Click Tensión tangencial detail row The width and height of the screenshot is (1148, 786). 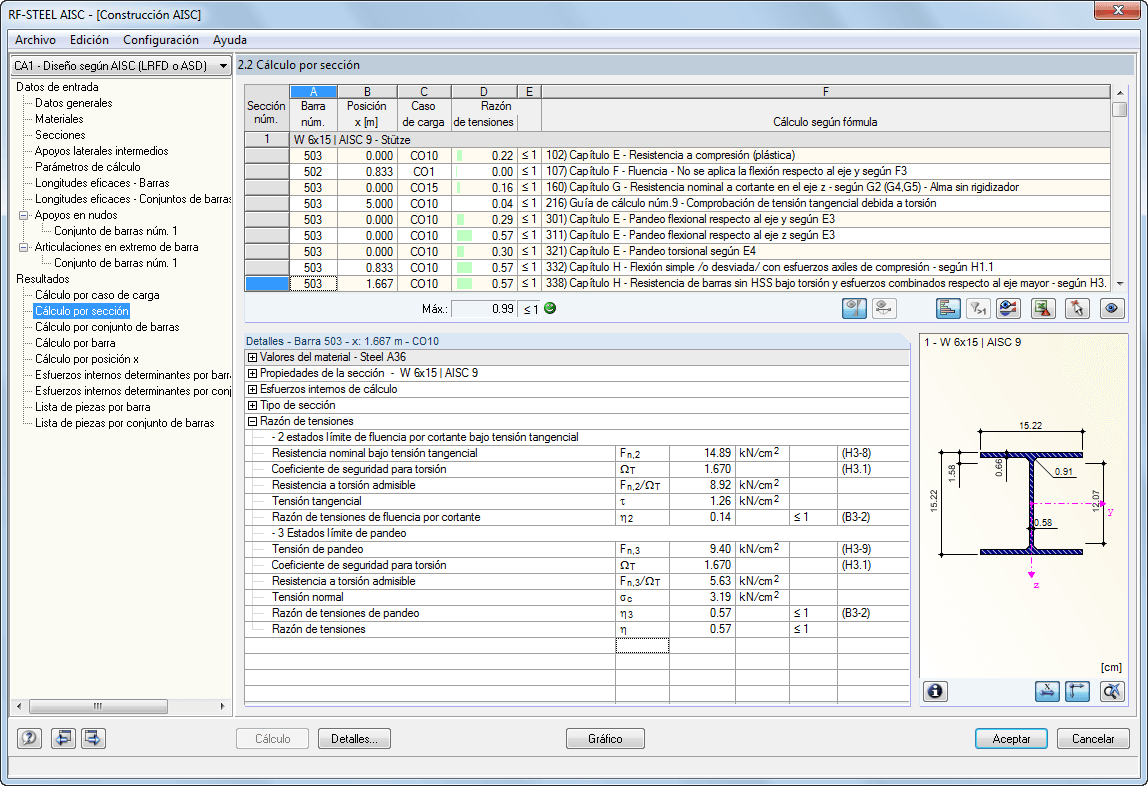577,501
